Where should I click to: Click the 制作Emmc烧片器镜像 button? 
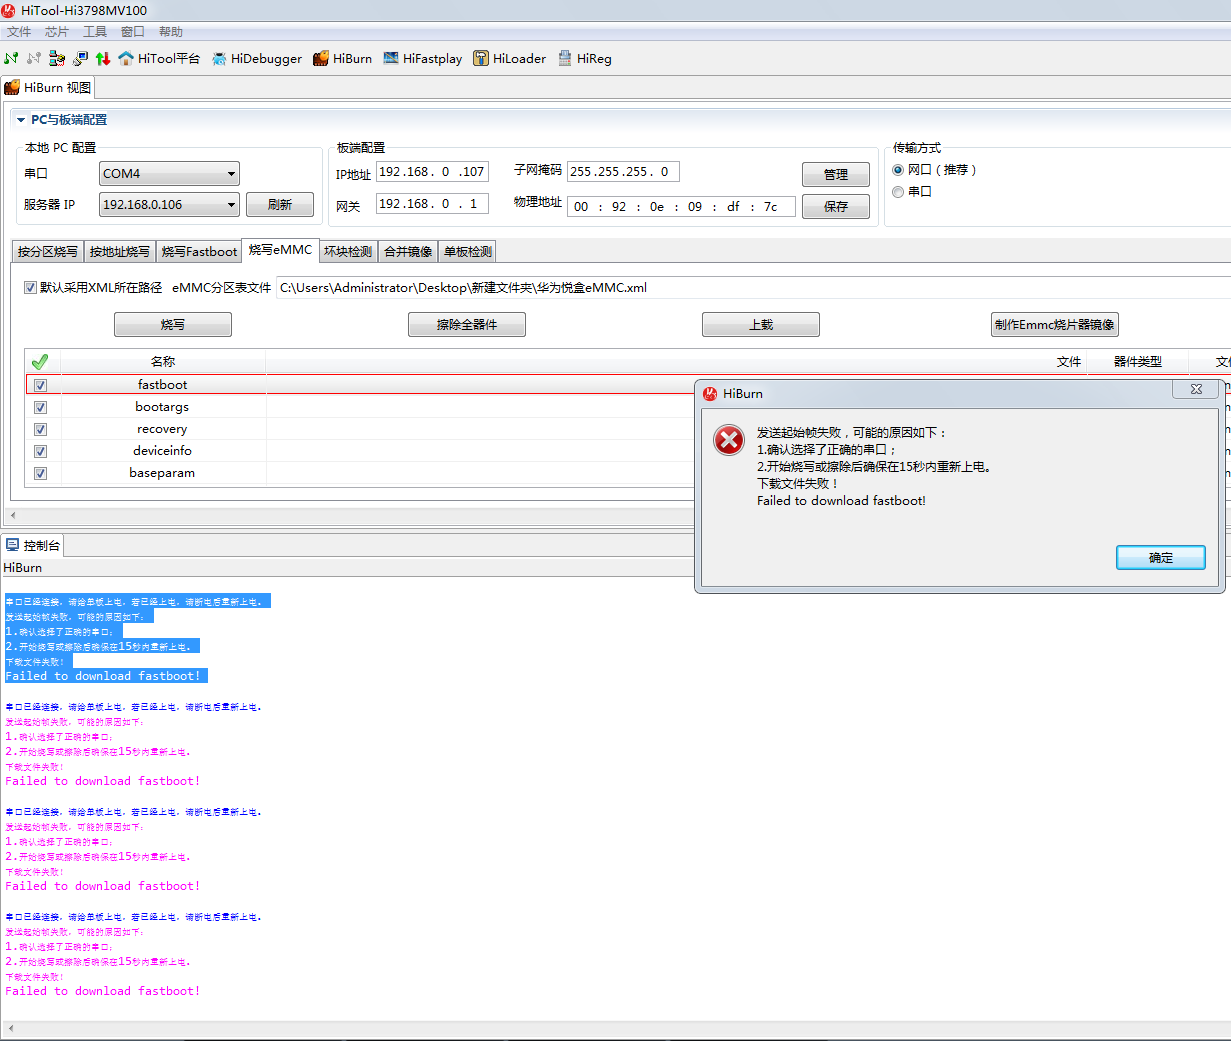click(1055, 325)
